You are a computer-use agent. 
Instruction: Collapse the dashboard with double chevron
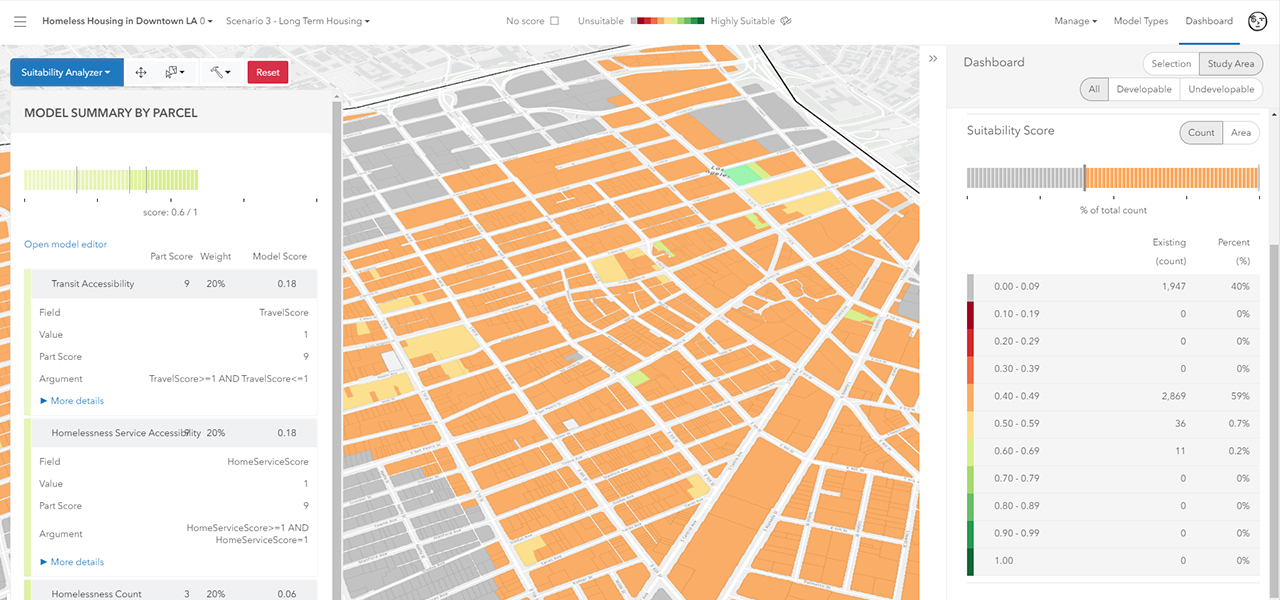point(933,59)
